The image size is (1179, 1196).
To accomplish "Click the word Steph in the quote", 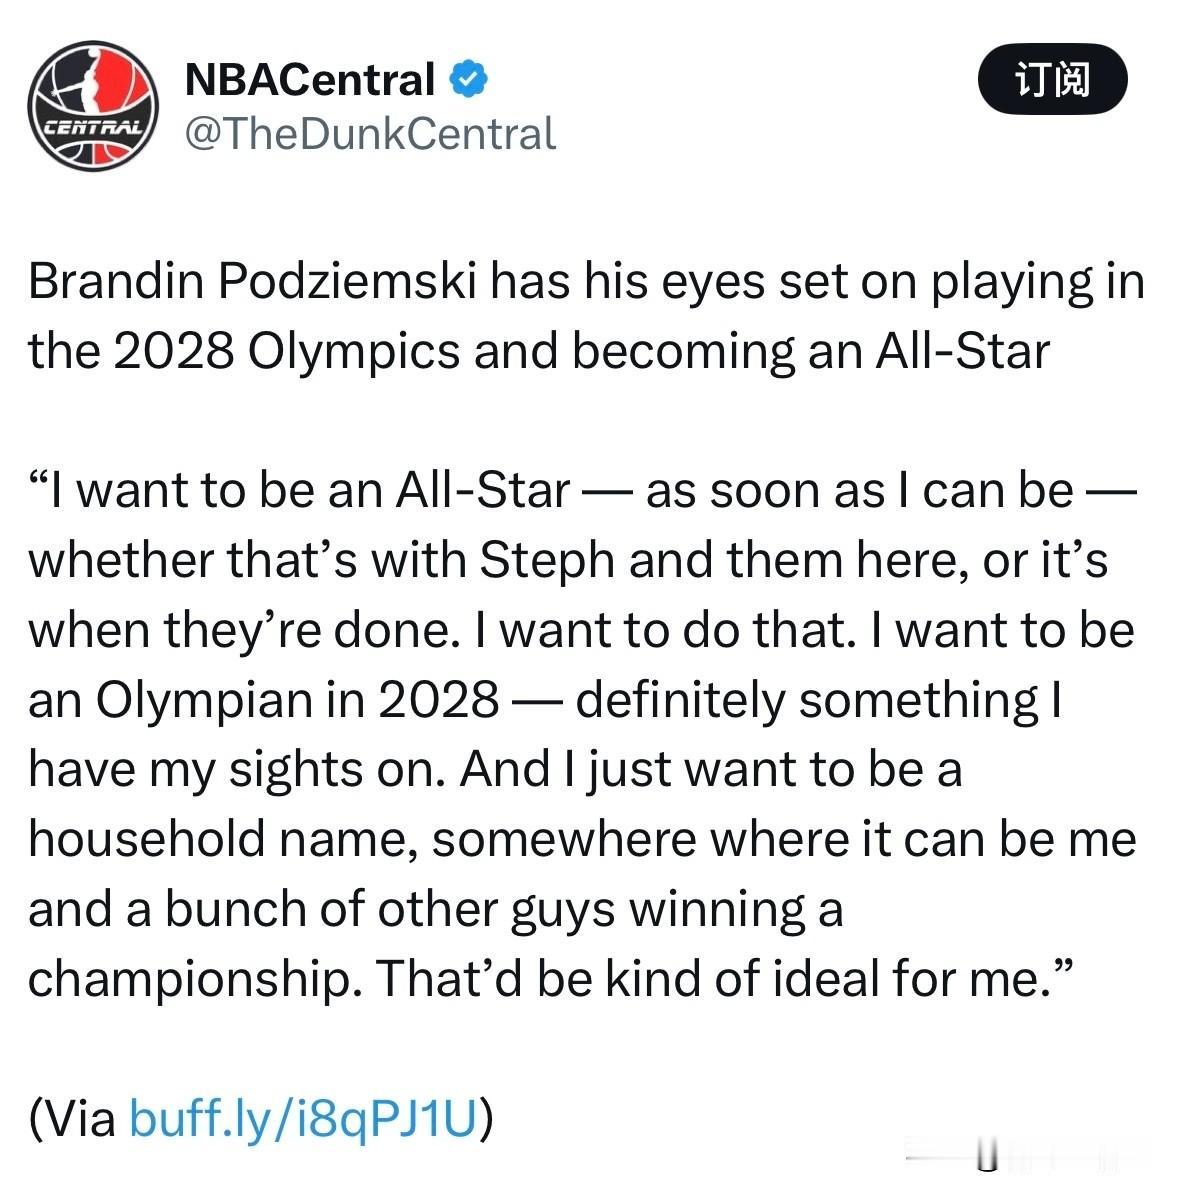I will pos(547,561).
